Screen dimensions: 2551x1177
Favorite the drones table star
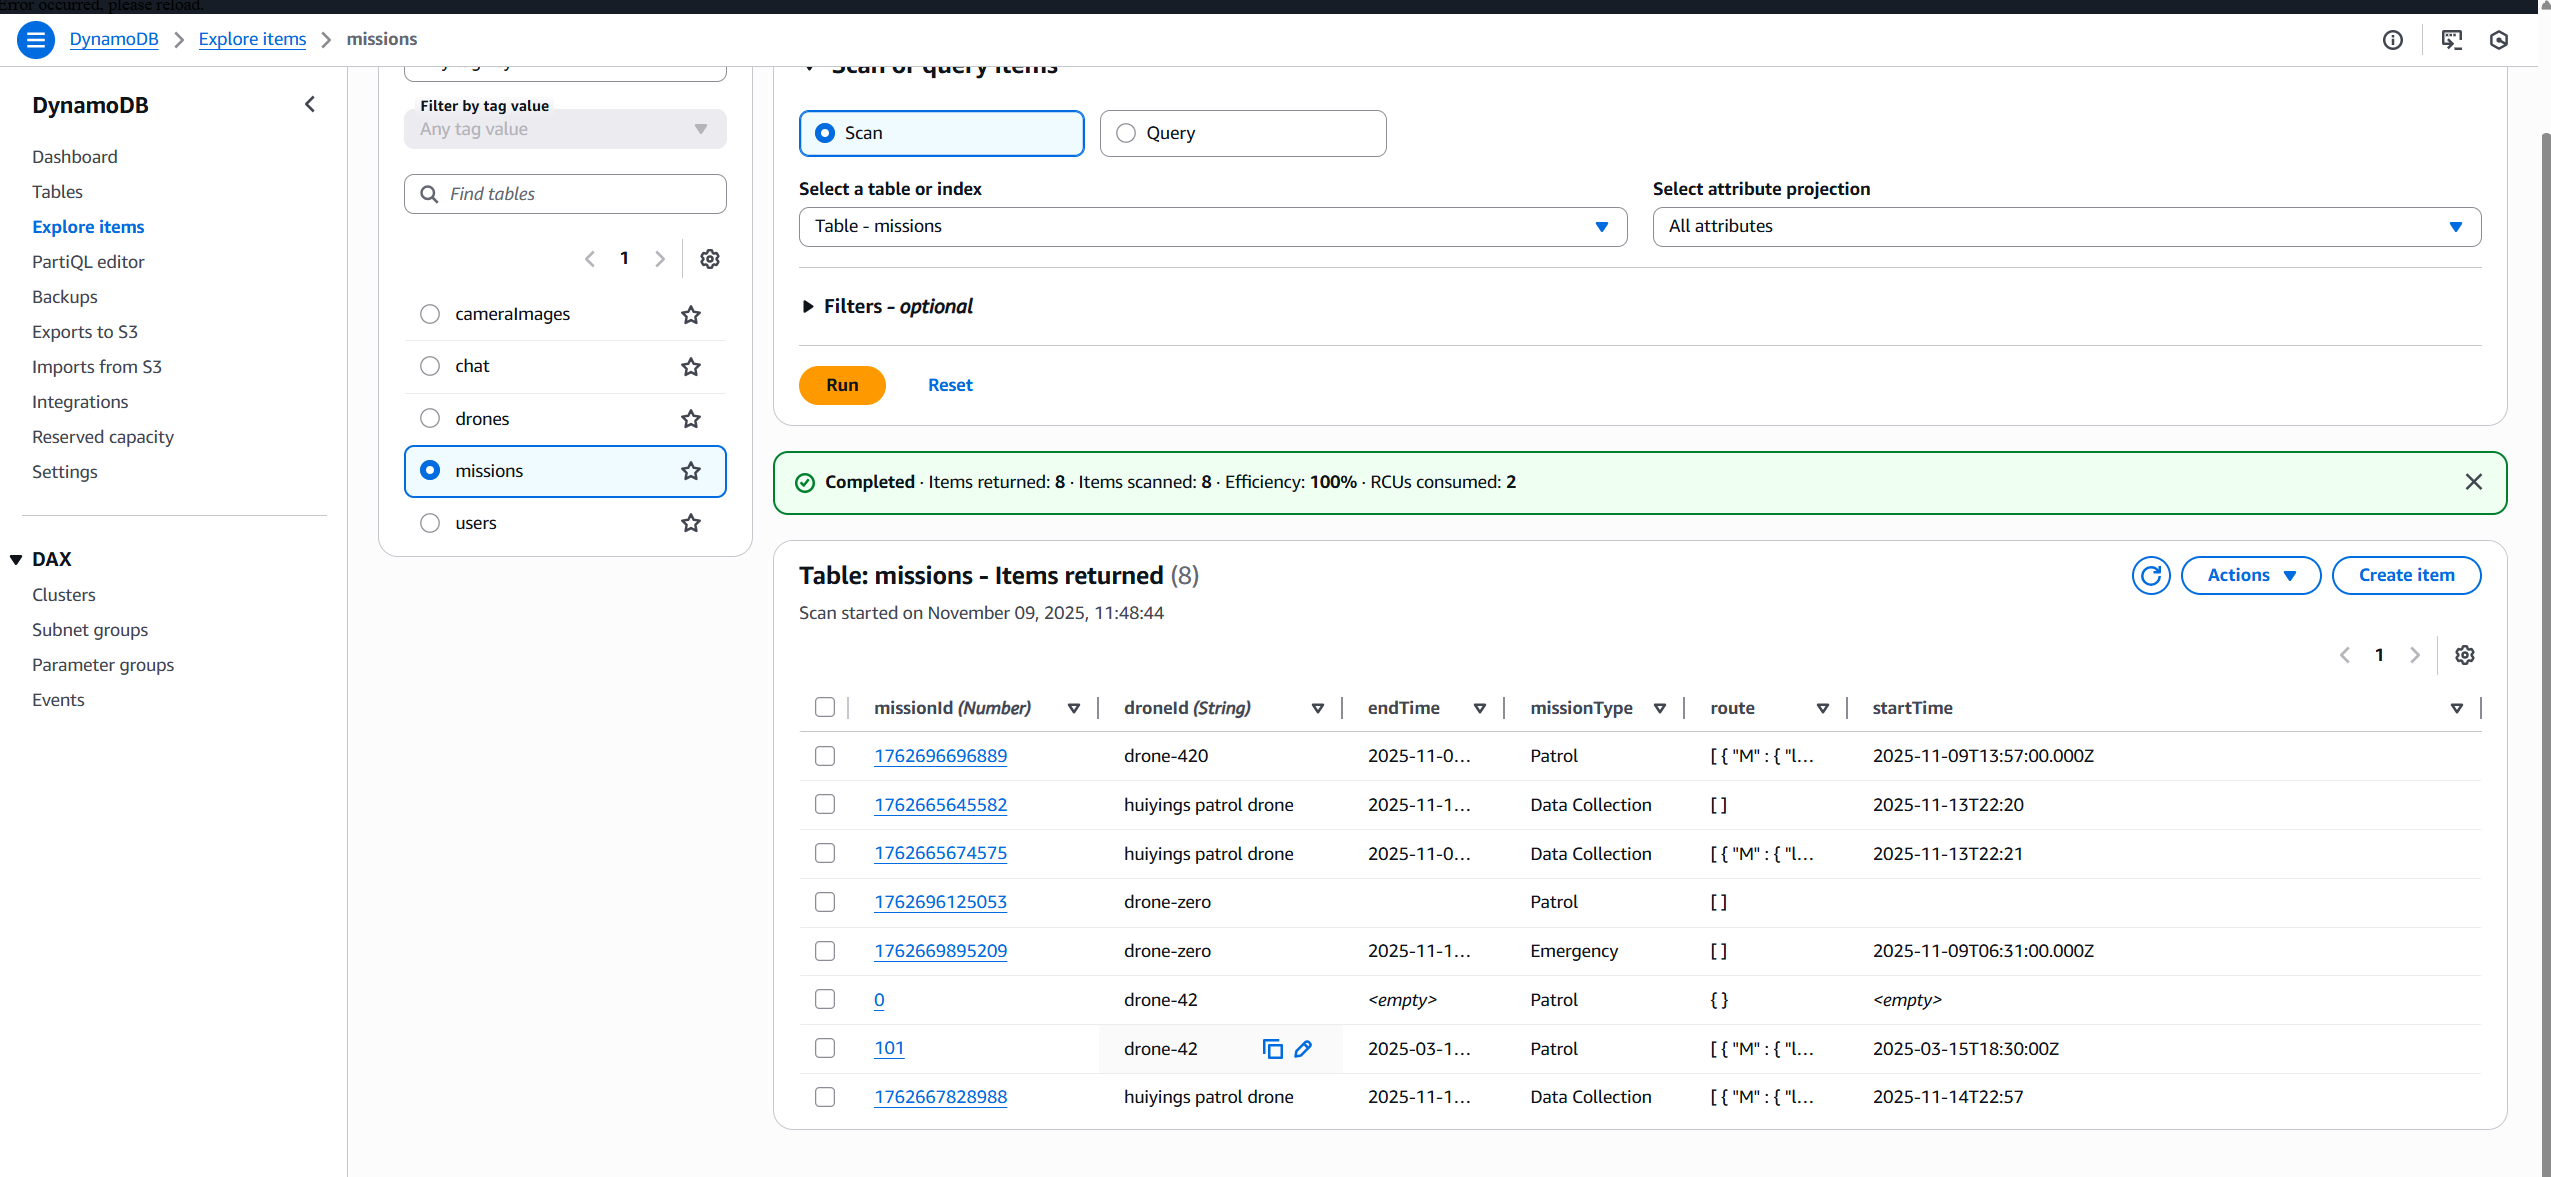point(691,419)
